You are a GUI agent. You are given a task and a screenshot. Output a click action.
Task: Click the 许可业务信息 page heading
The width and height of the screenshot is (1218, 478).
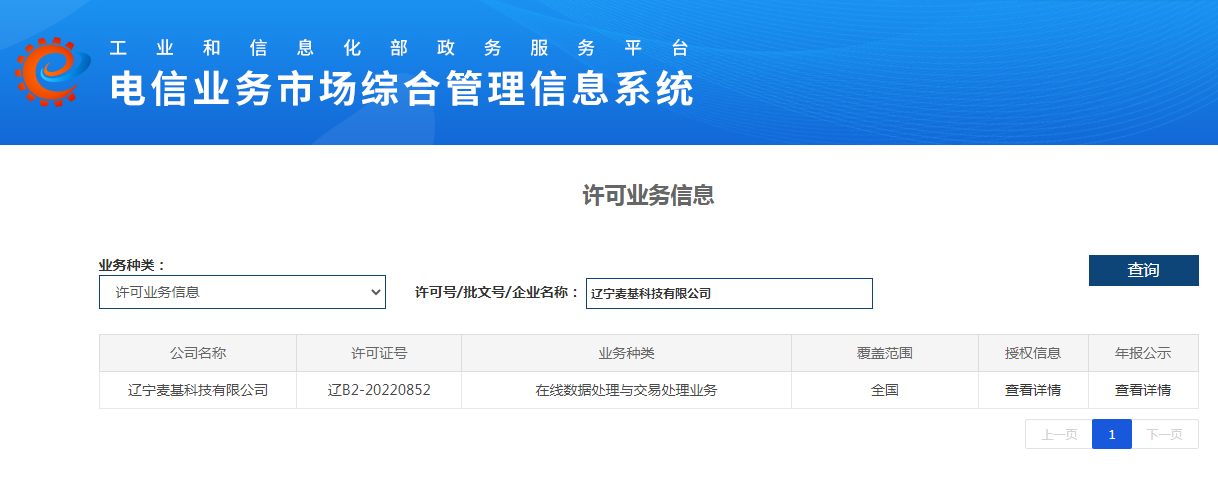[x=648, y=195]
